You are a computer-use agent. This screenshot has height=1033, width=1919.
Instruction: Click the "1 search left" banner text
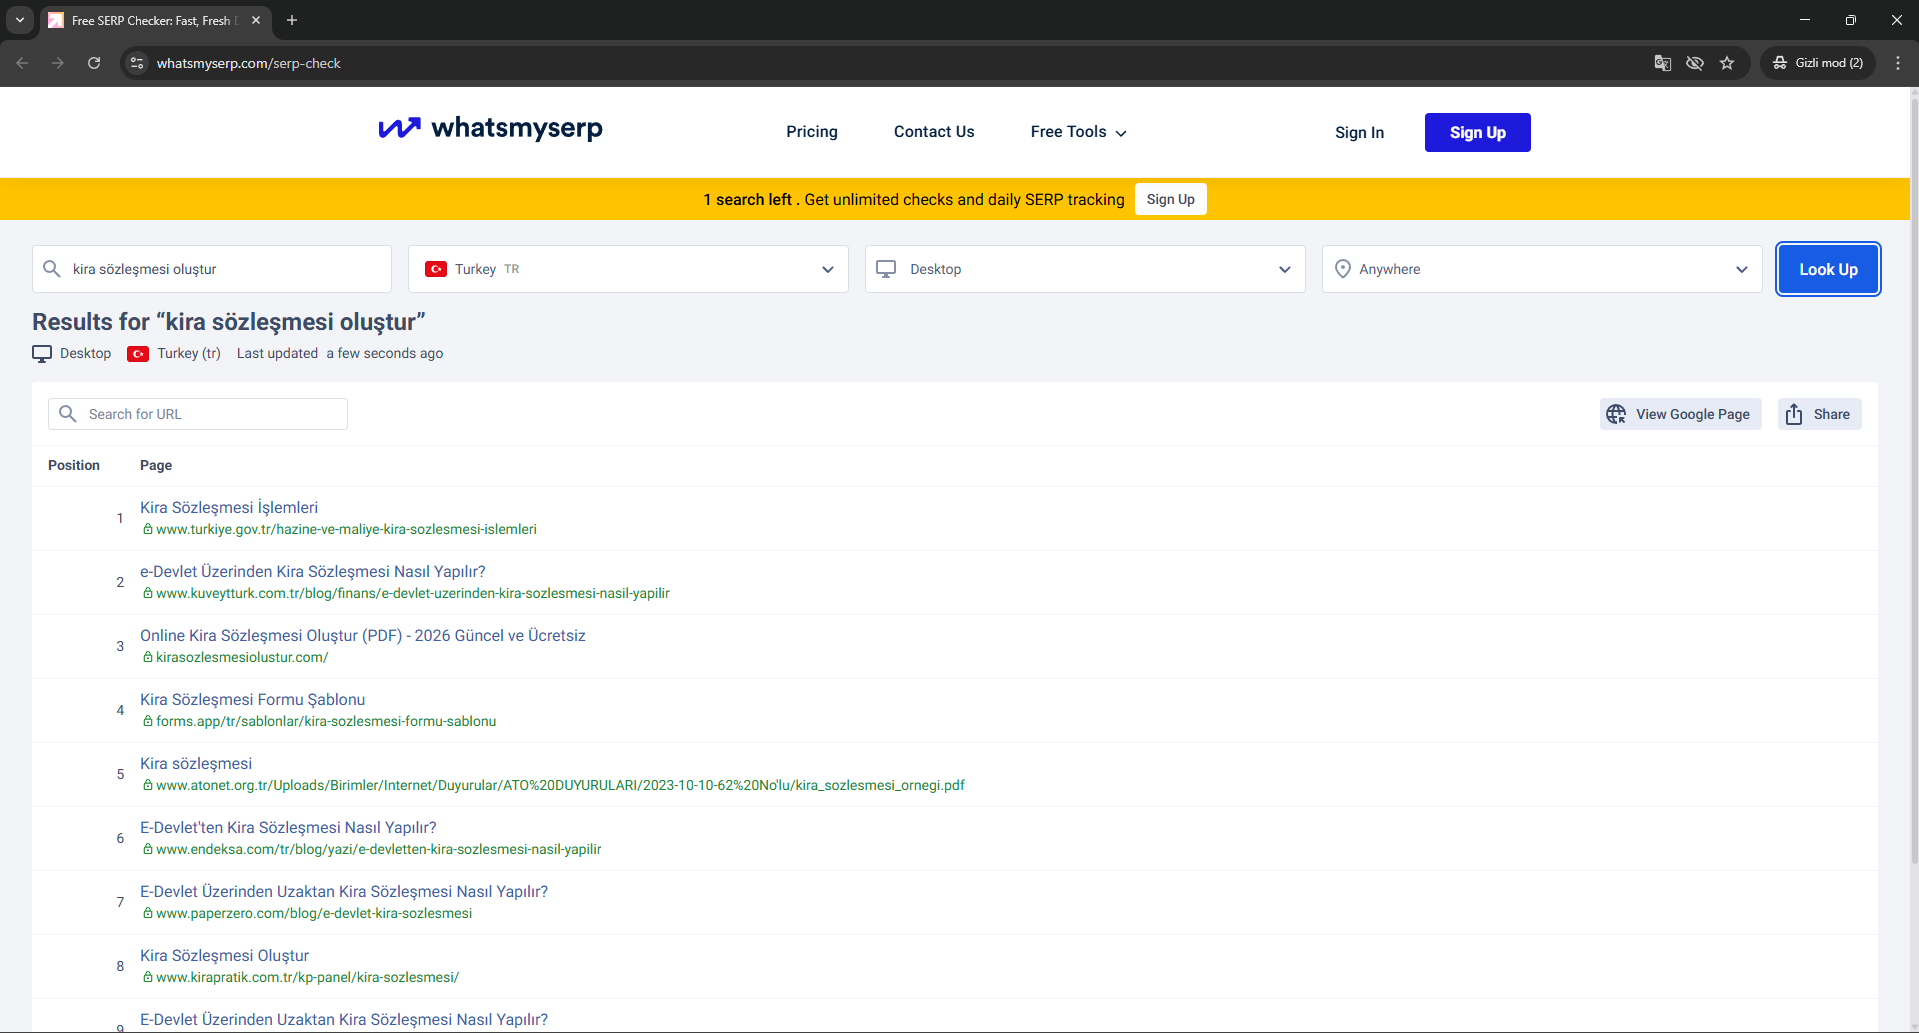coord(748,200)
